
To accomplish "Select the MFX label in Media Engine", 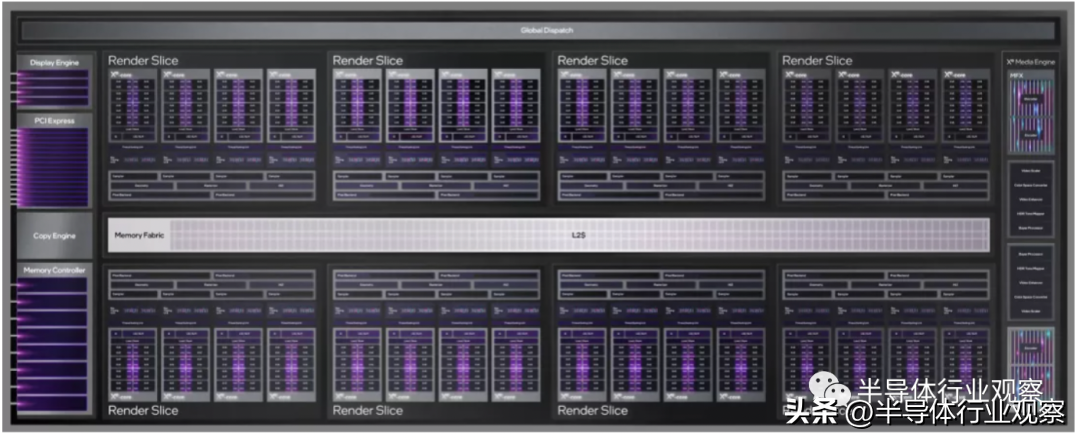I will 1017,74.
